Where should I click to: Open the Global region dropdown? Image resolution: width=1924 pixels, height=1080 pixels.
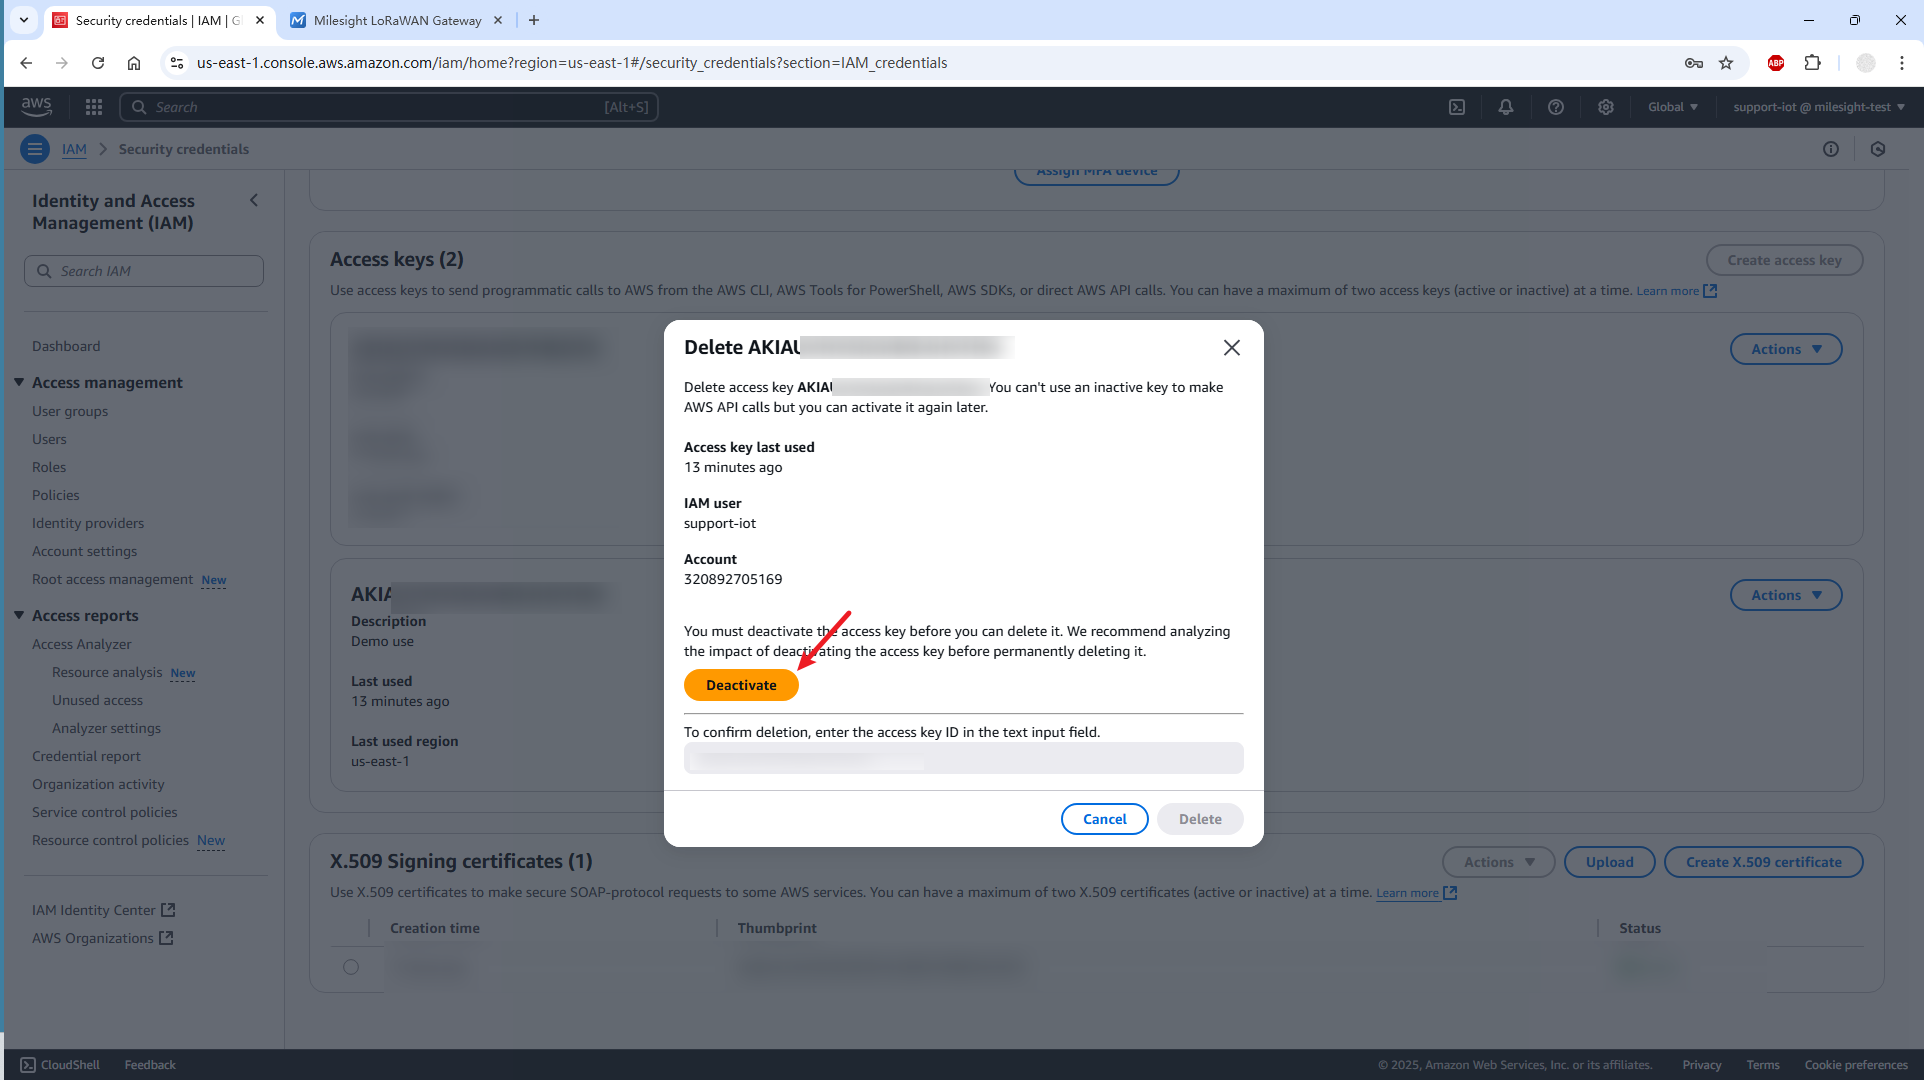tap(1673, 107)
